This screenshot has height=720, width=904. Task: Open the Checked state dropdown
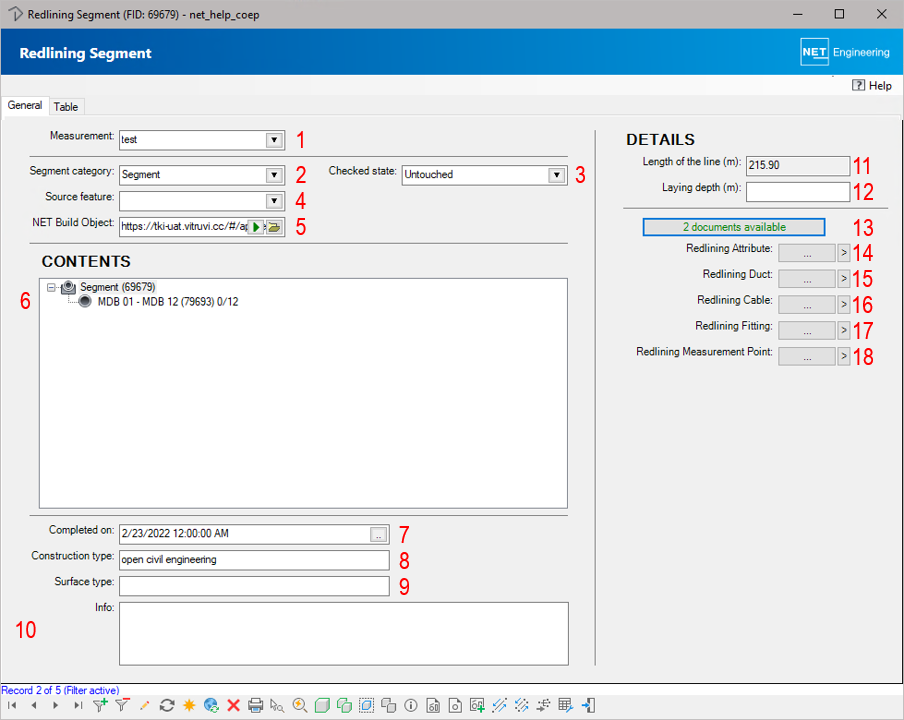click(558, 174)
